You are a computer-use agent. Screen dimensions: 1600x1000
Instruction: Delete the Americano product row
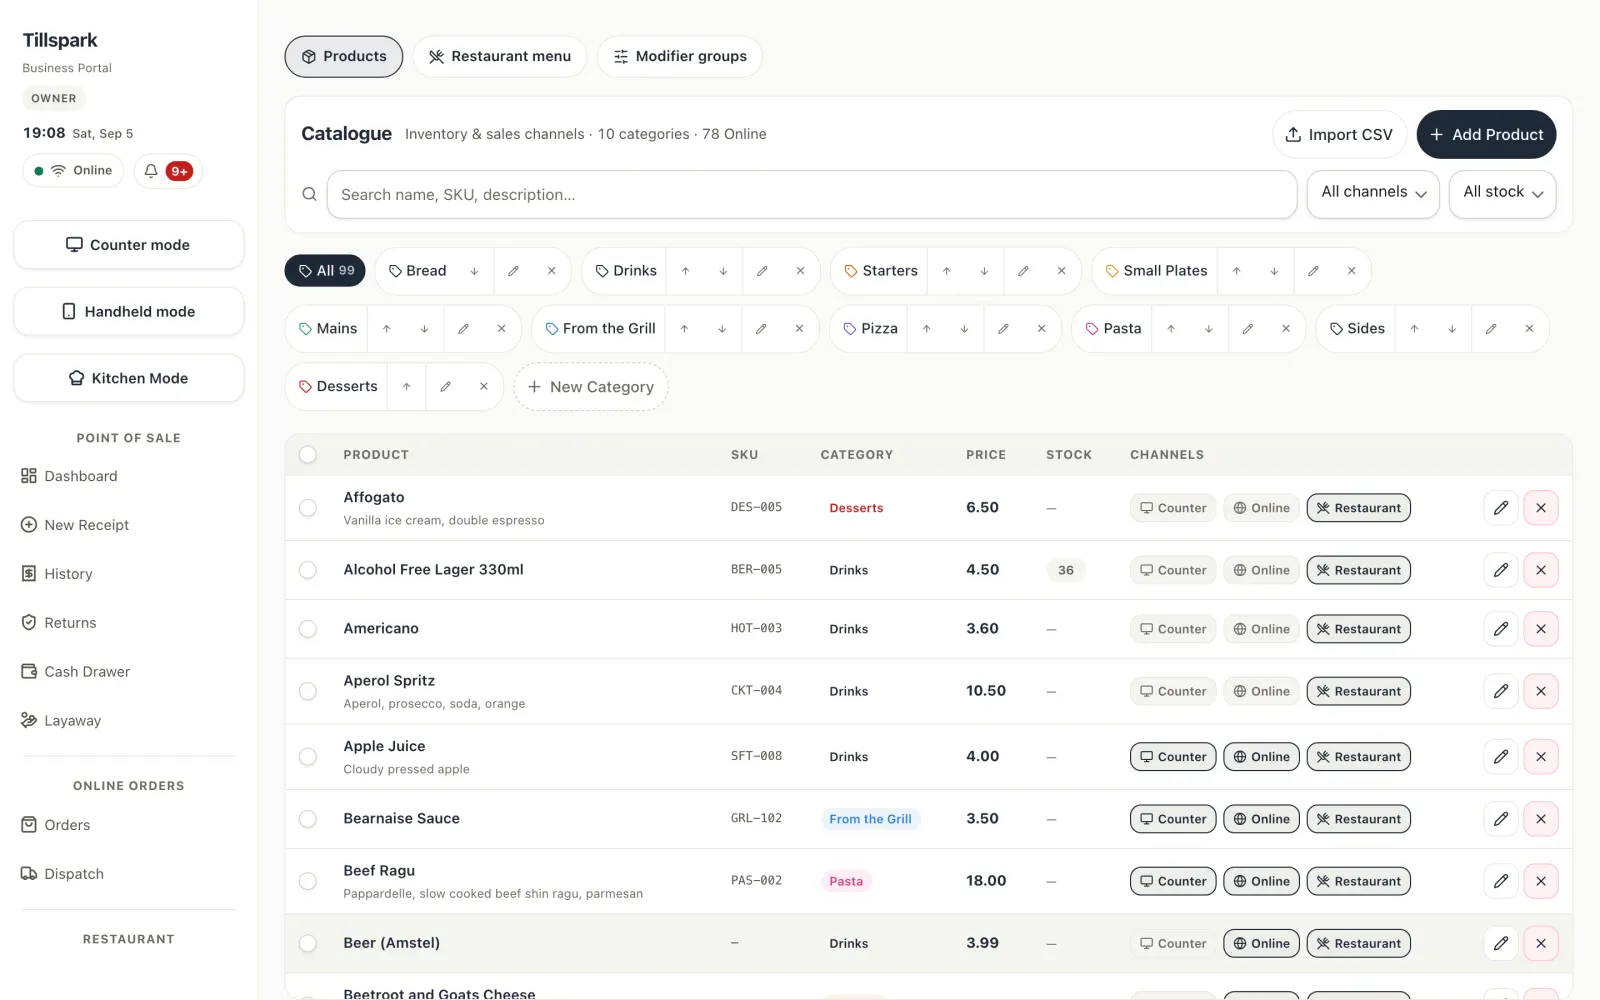pos(1541,629)
